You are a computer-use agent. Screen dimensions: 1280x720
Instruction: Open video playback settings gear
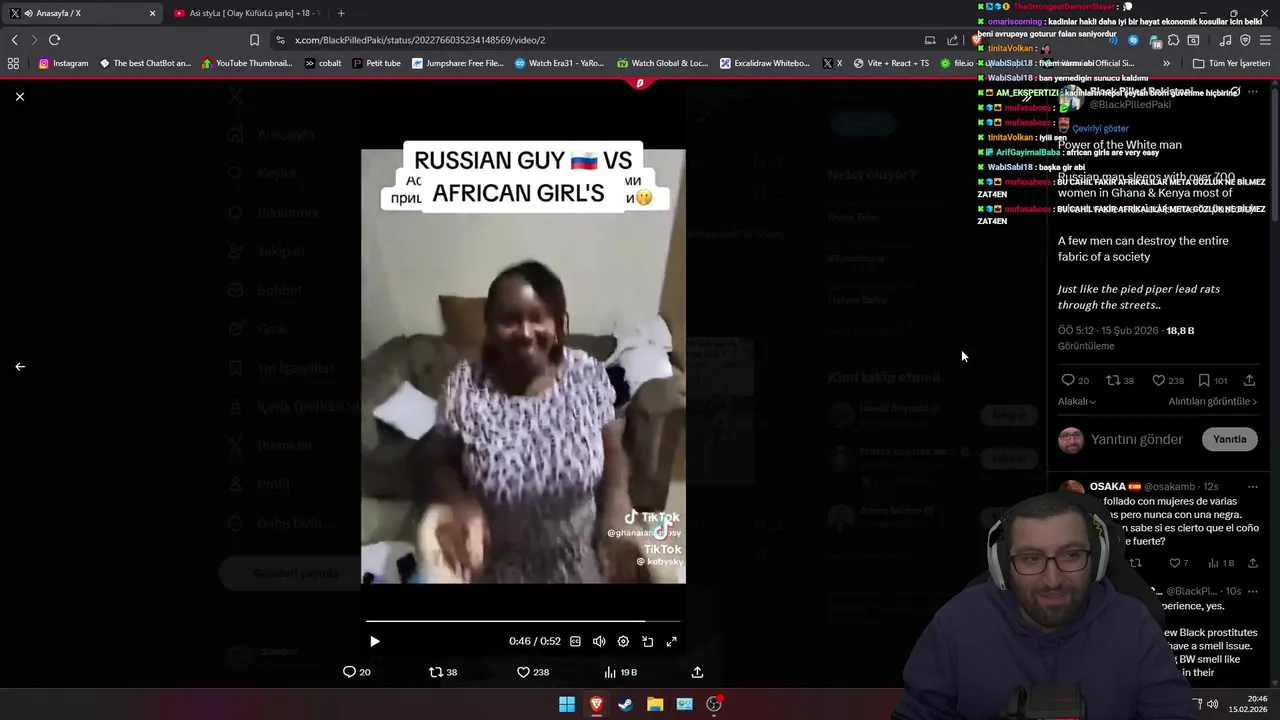point(623,641)
